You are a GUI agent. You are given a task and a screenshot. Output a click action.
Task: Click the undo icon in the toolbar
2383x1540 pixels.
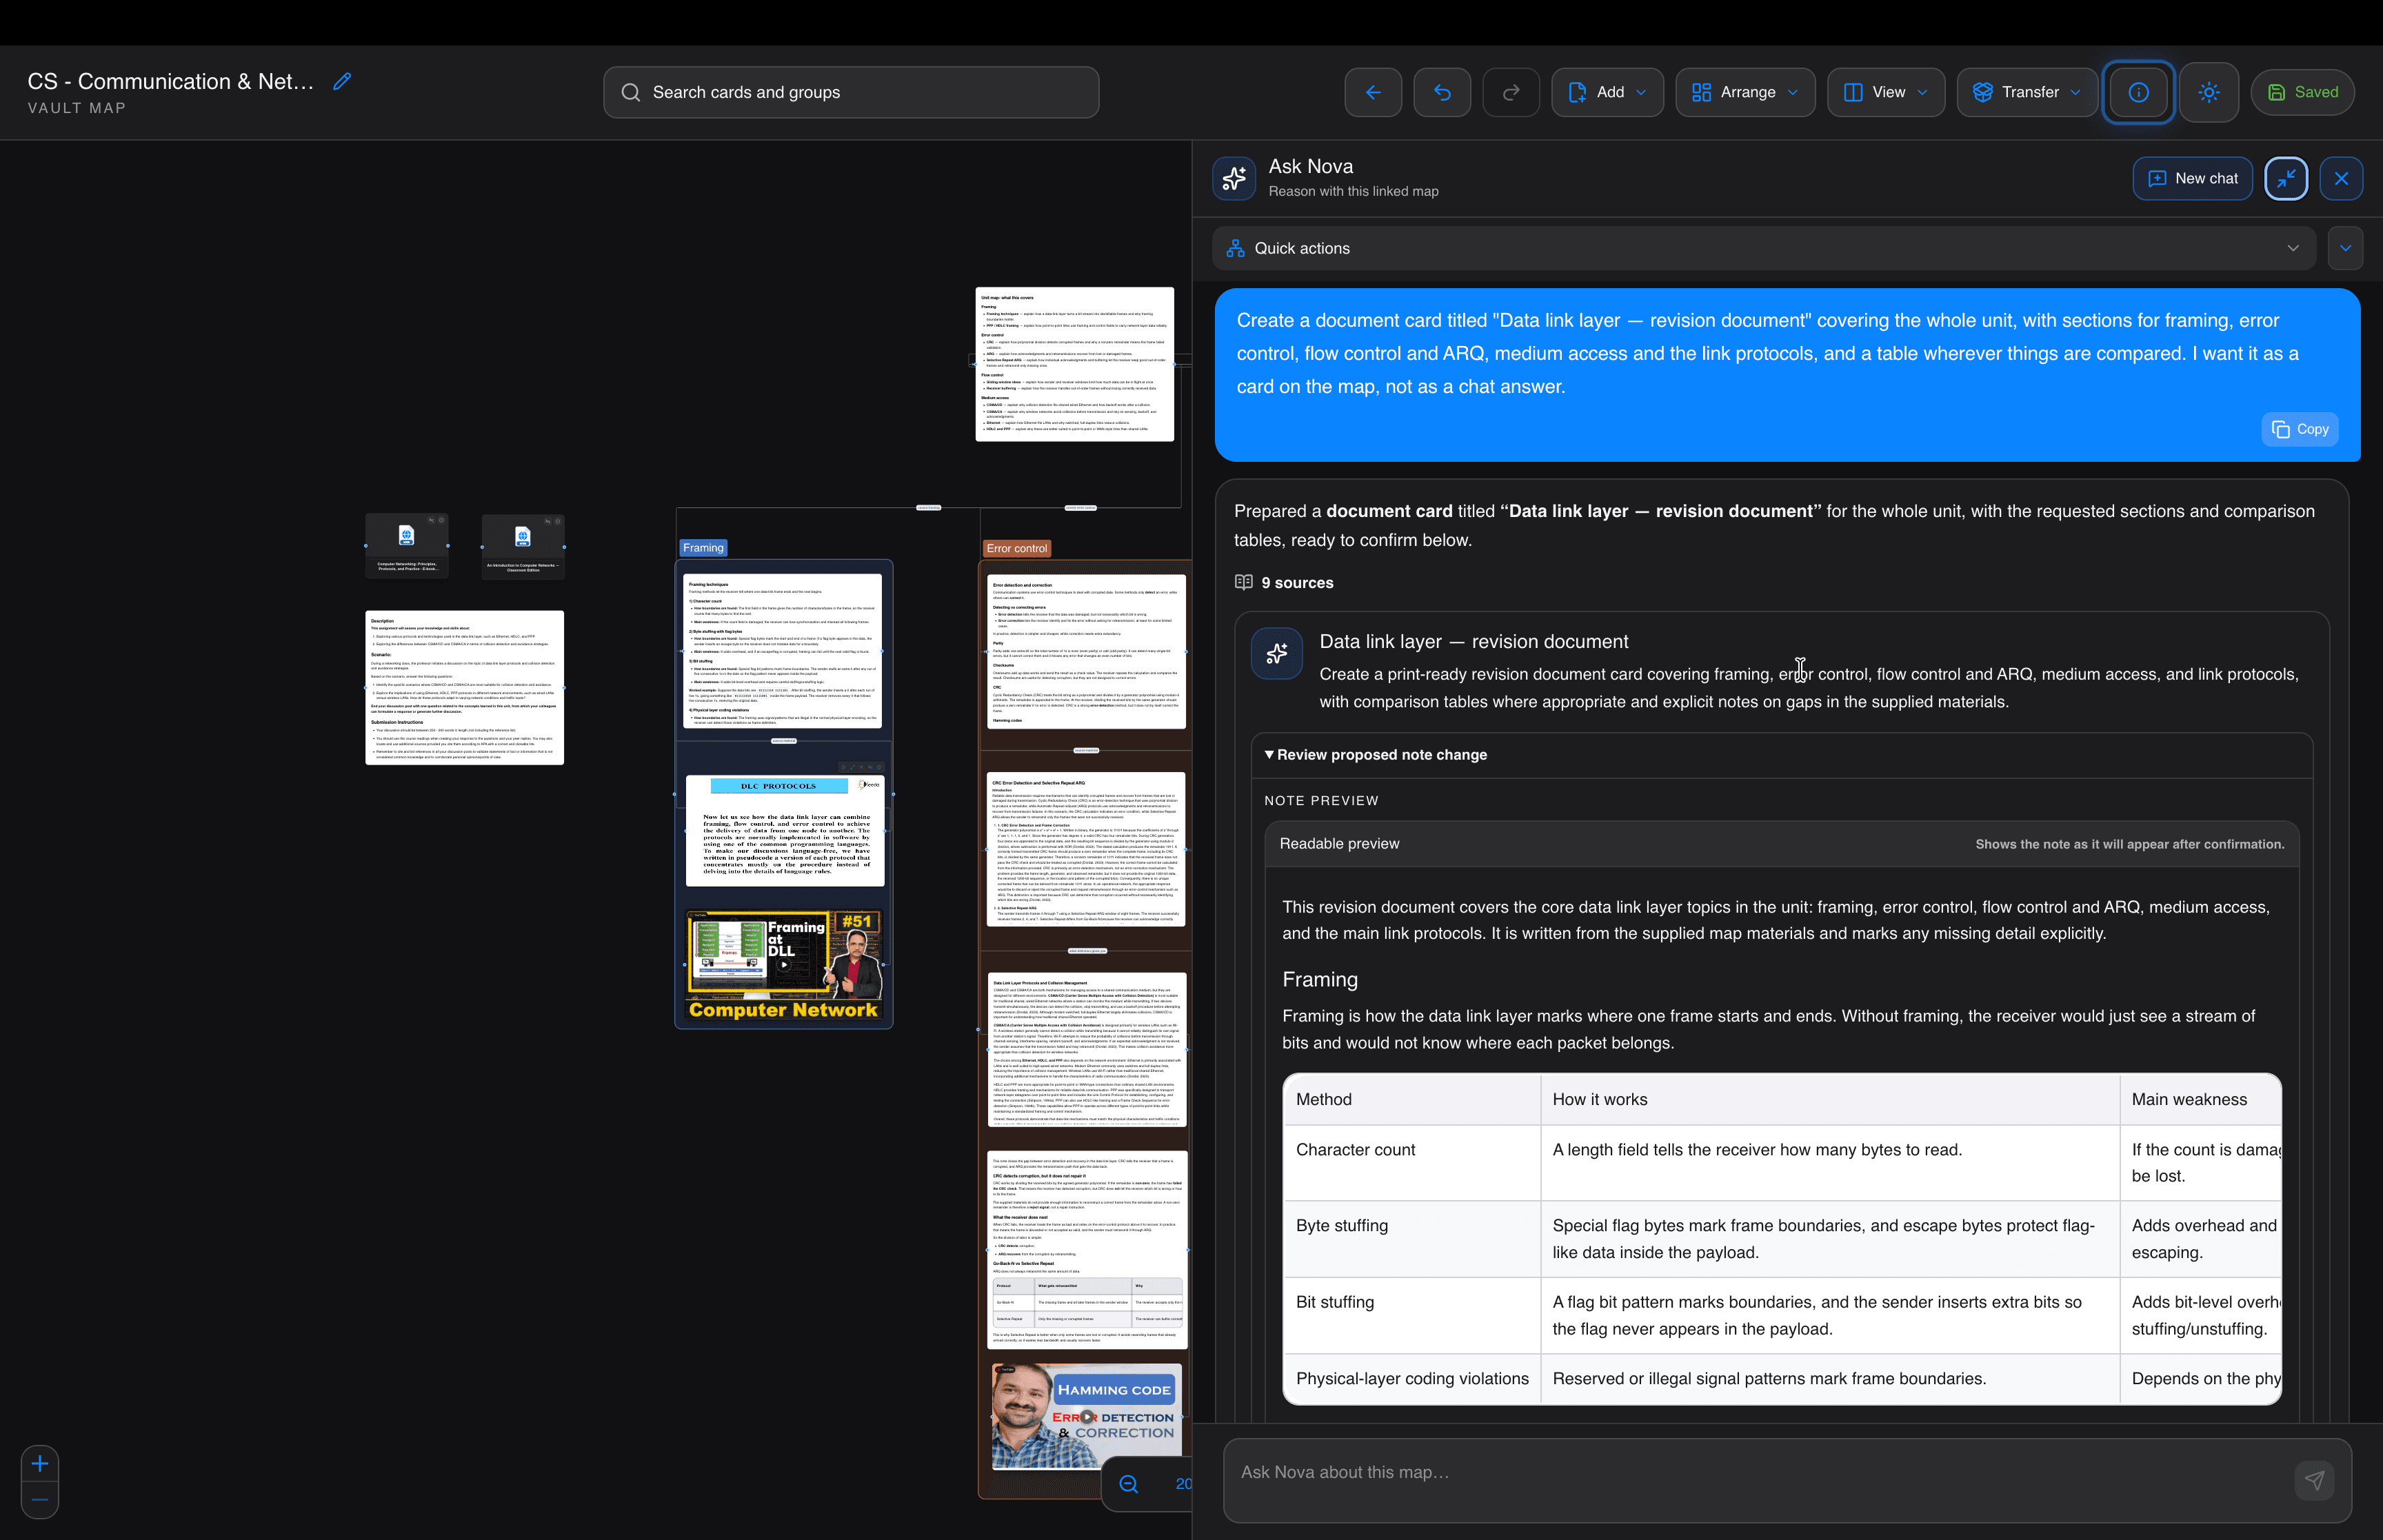point(1441,92)
